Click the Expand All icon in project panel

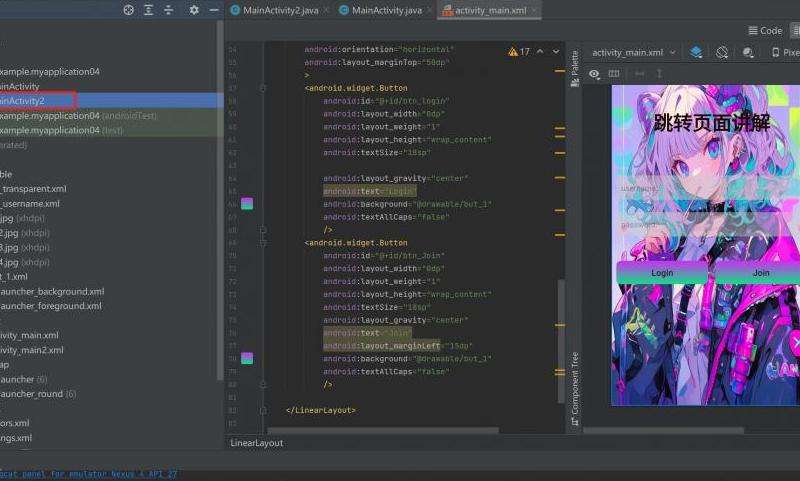(149, 10)
